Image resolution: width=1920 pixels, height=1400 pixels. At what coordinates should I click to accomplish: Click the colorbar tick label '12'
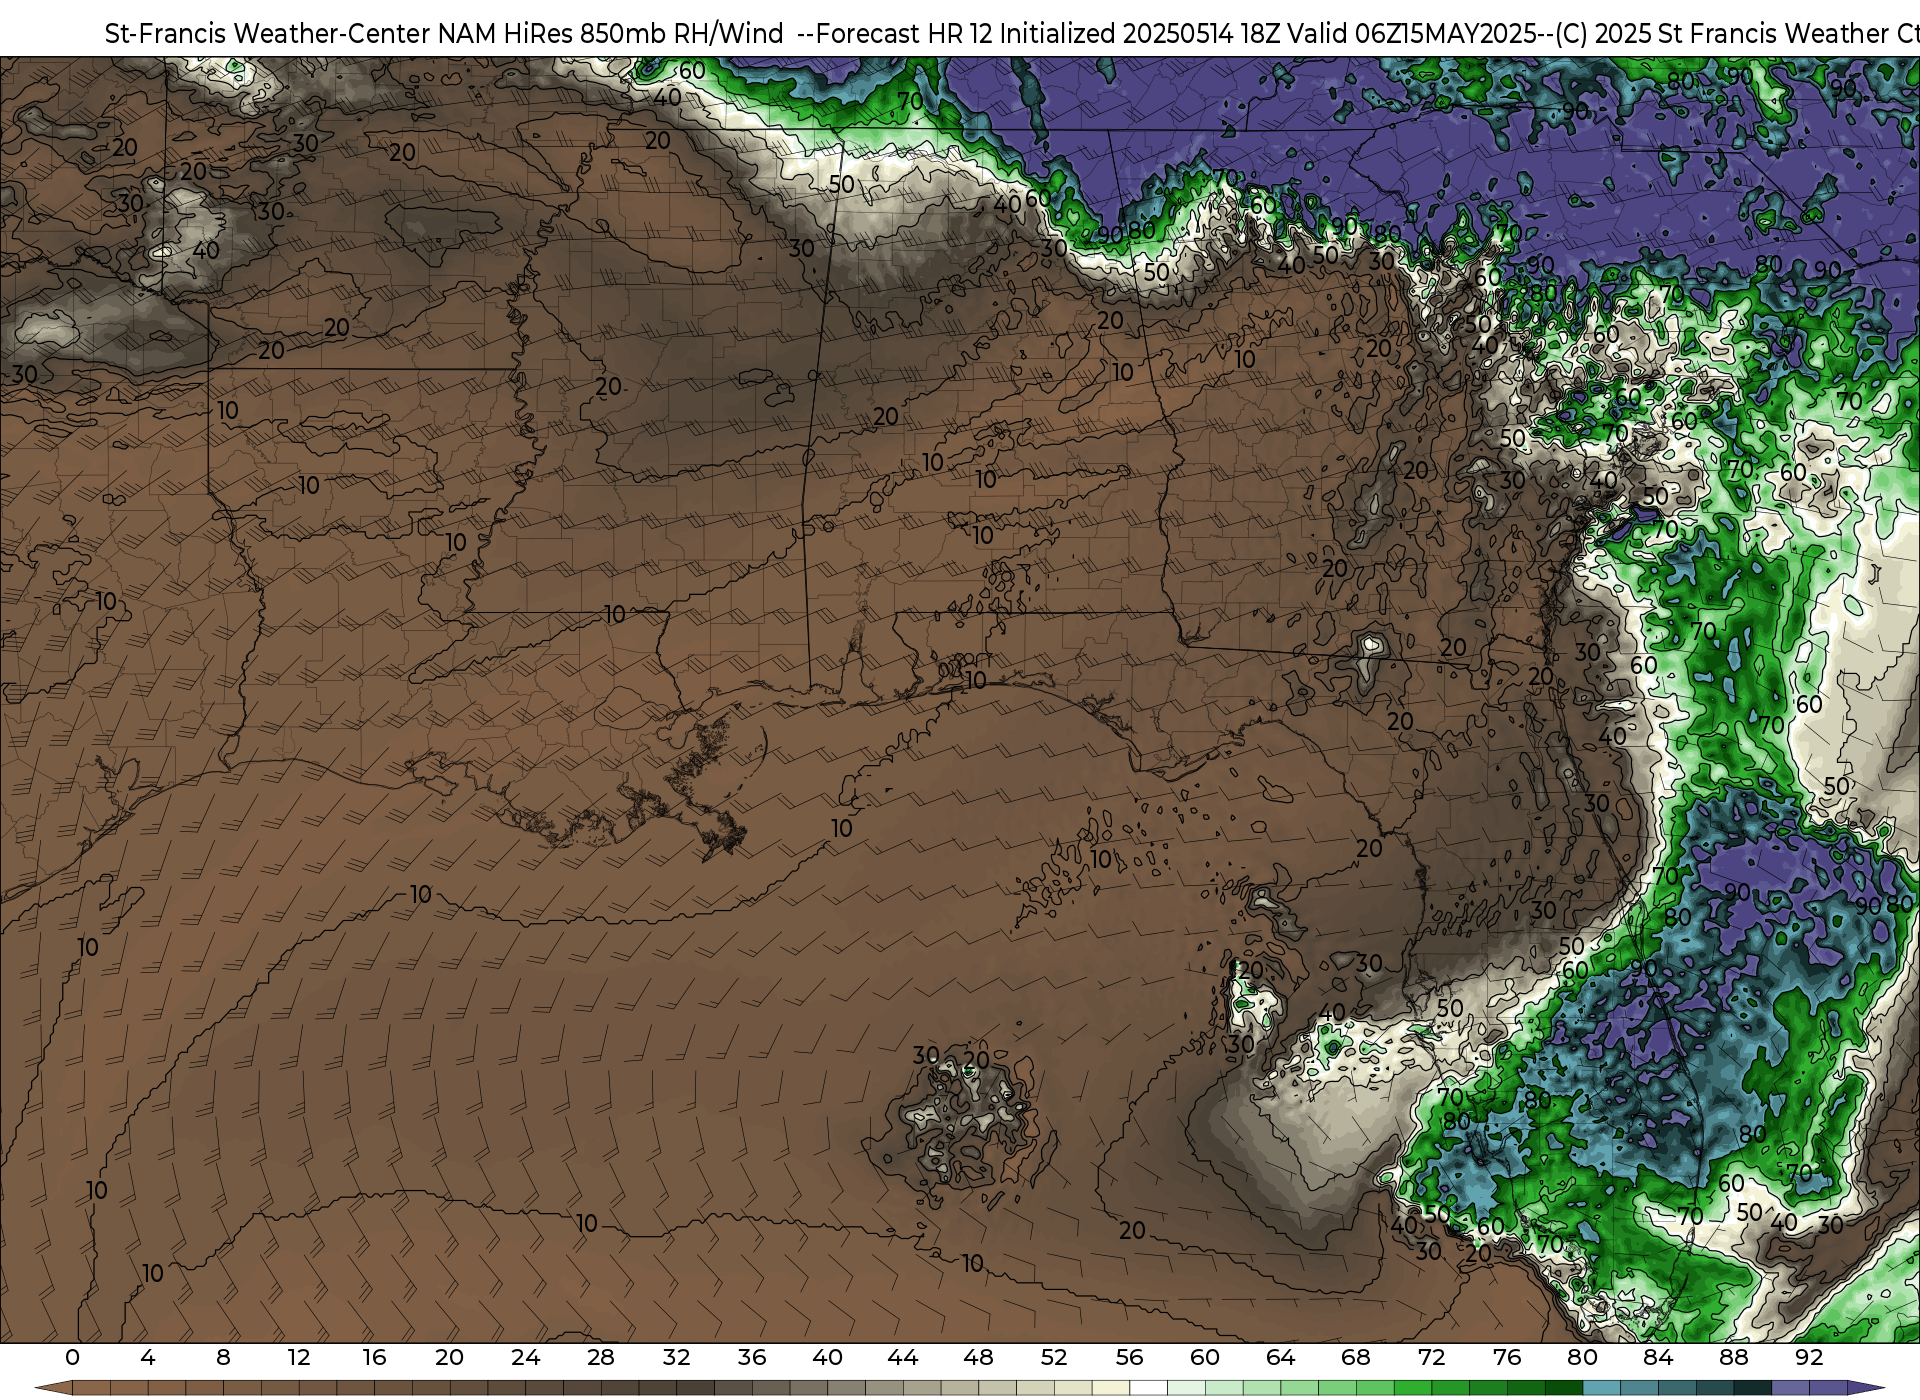[x=299, y=1357]
